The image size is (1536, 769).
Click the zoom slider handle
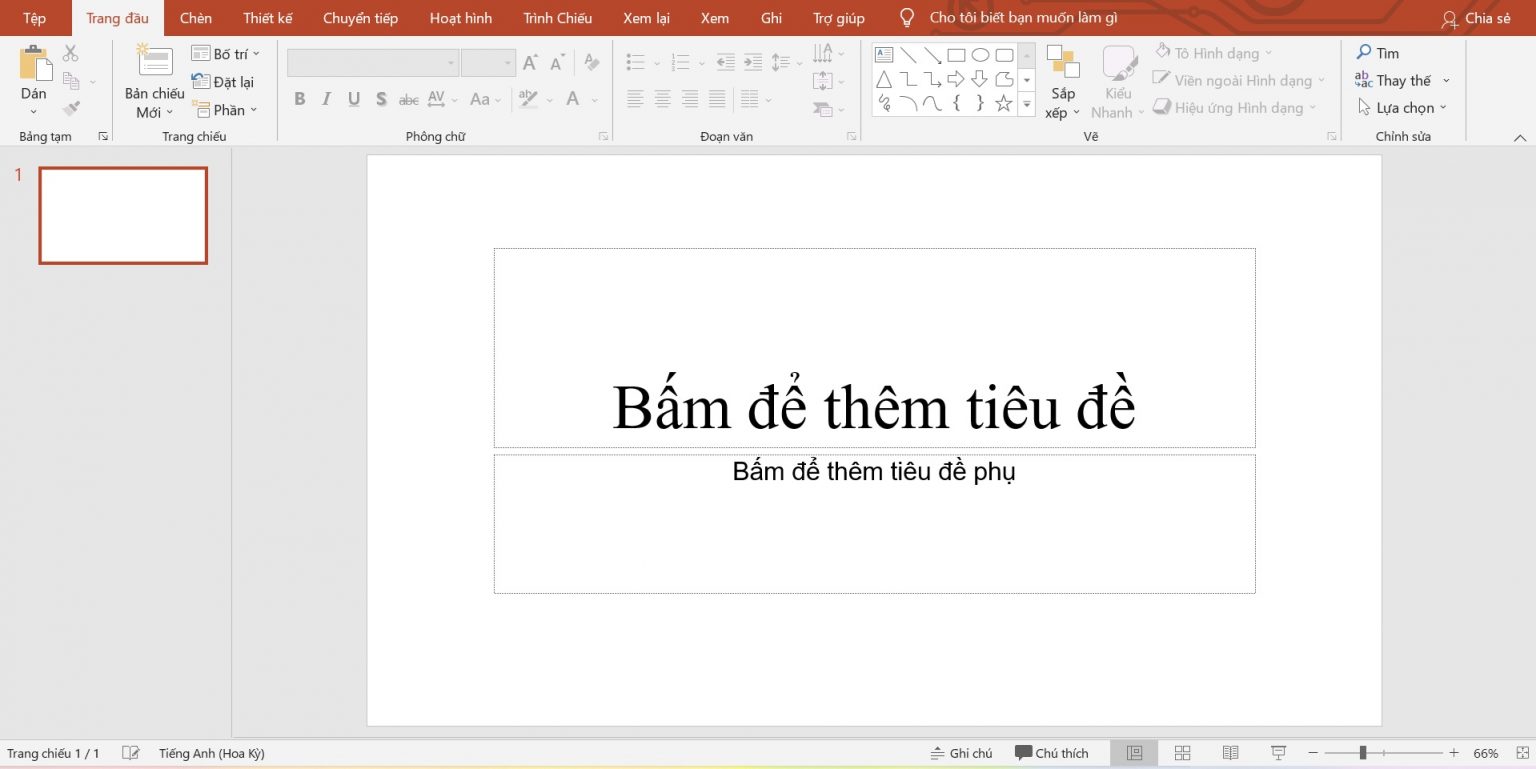(1362, 753)
